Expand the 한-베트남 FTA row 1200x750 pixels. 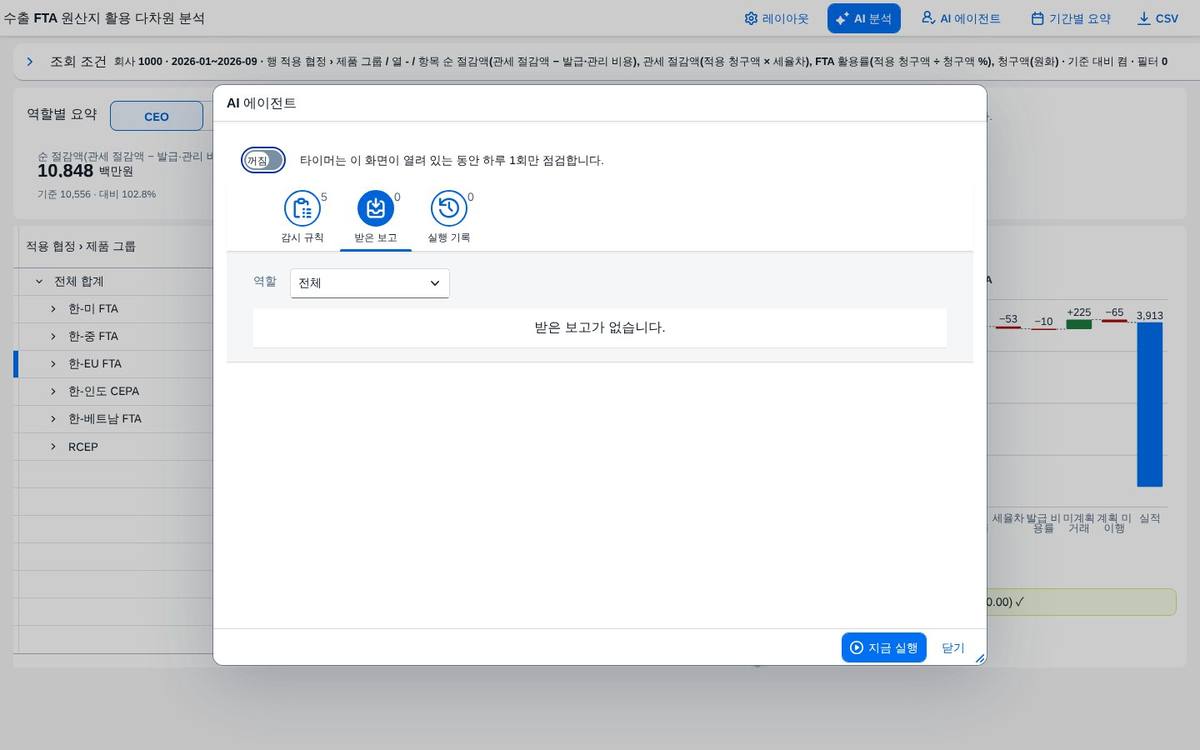[53, 419]
